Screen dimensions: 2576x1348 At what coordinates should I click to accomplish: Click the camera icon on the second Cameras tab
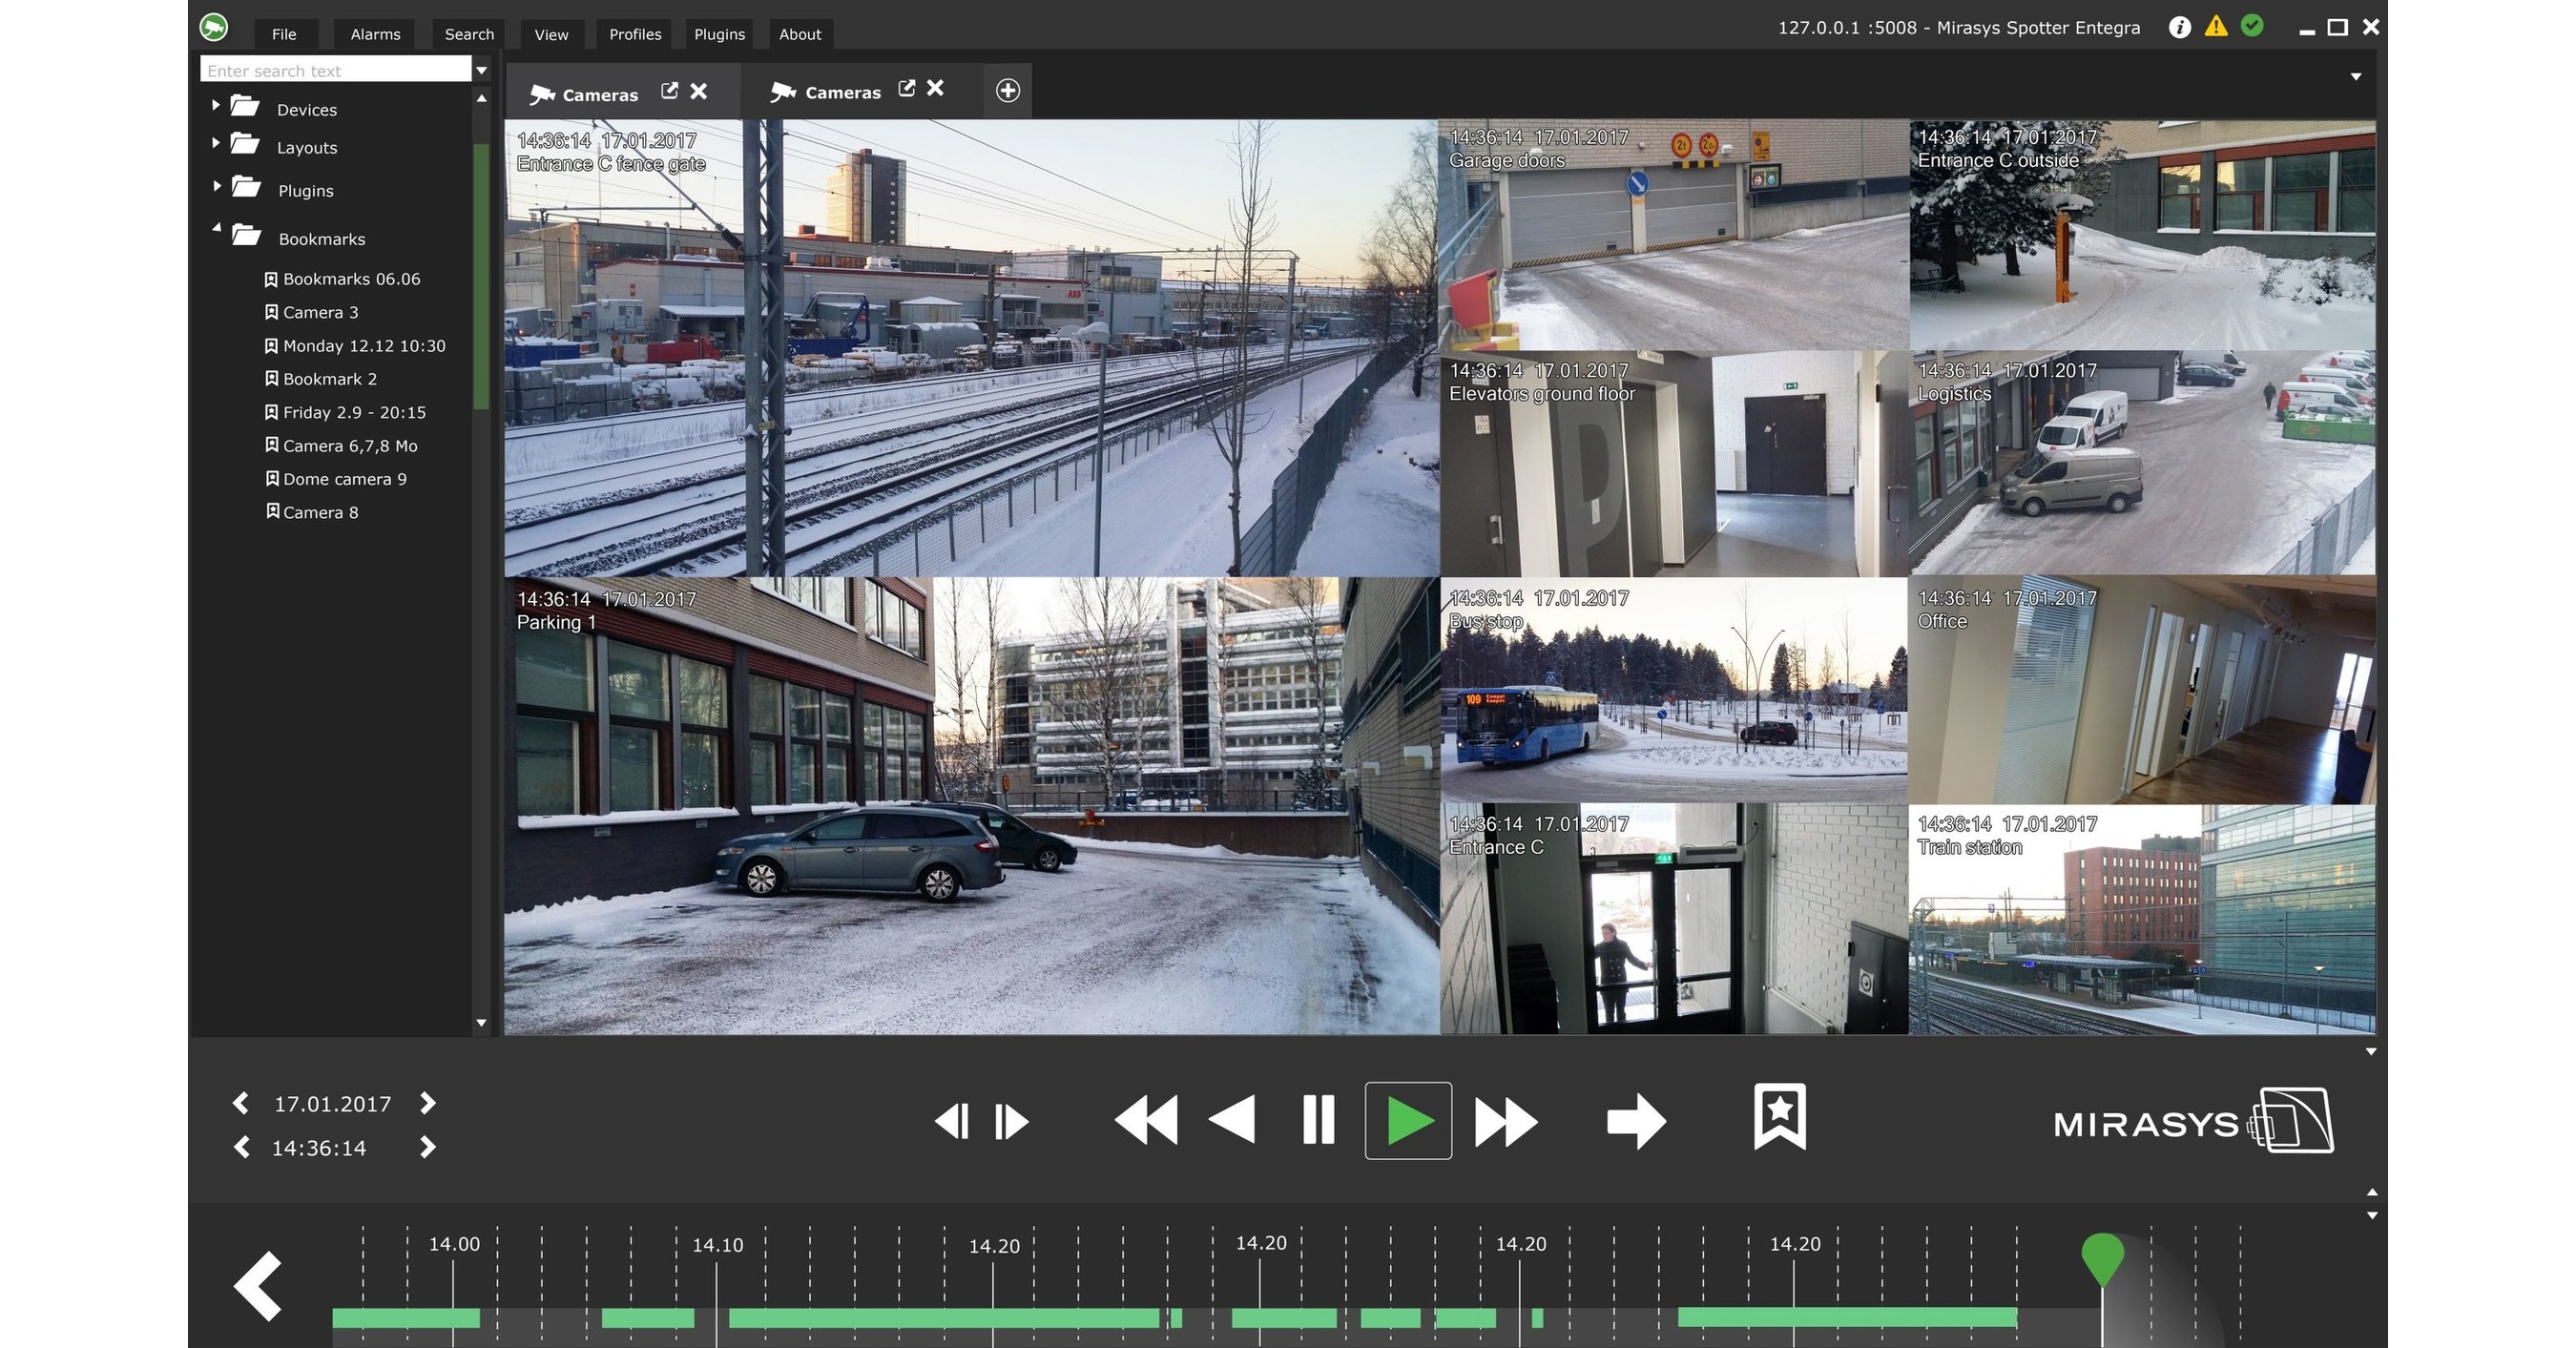click(x=784, y=91)
